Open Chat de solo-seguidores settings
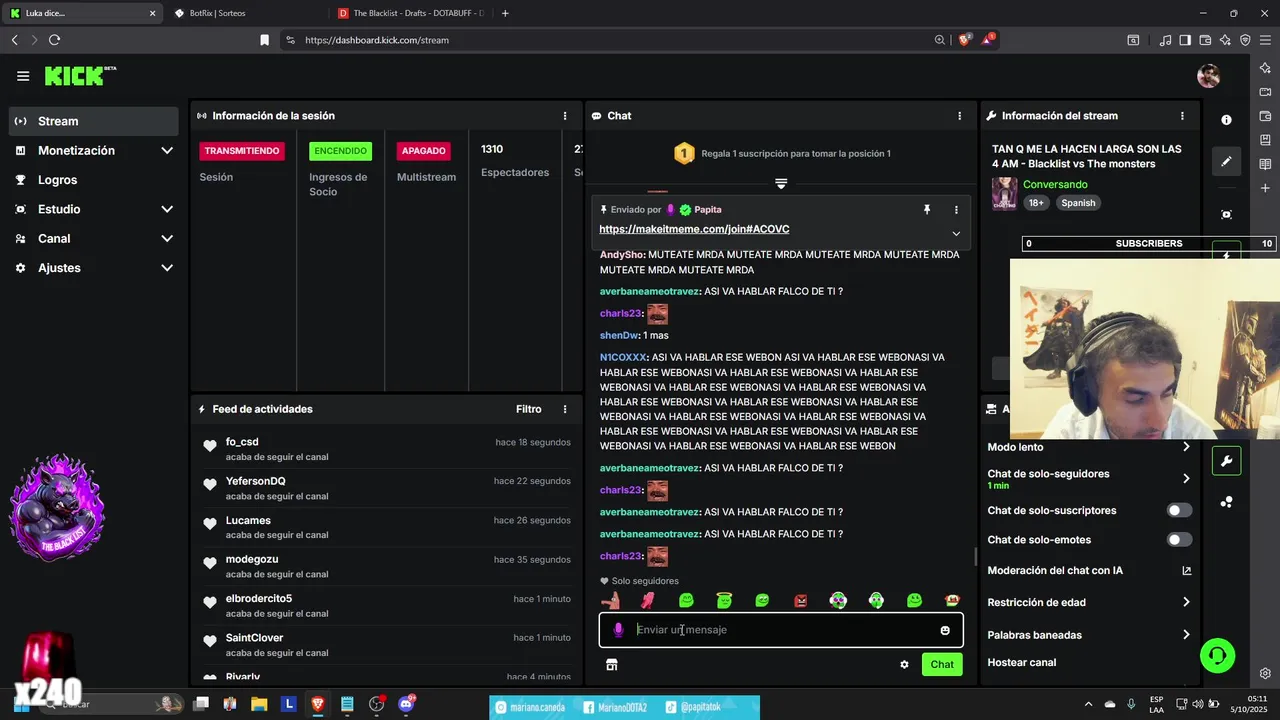Image resolution: width=1280 pixels, height=720 pixels. point(1089,478)
